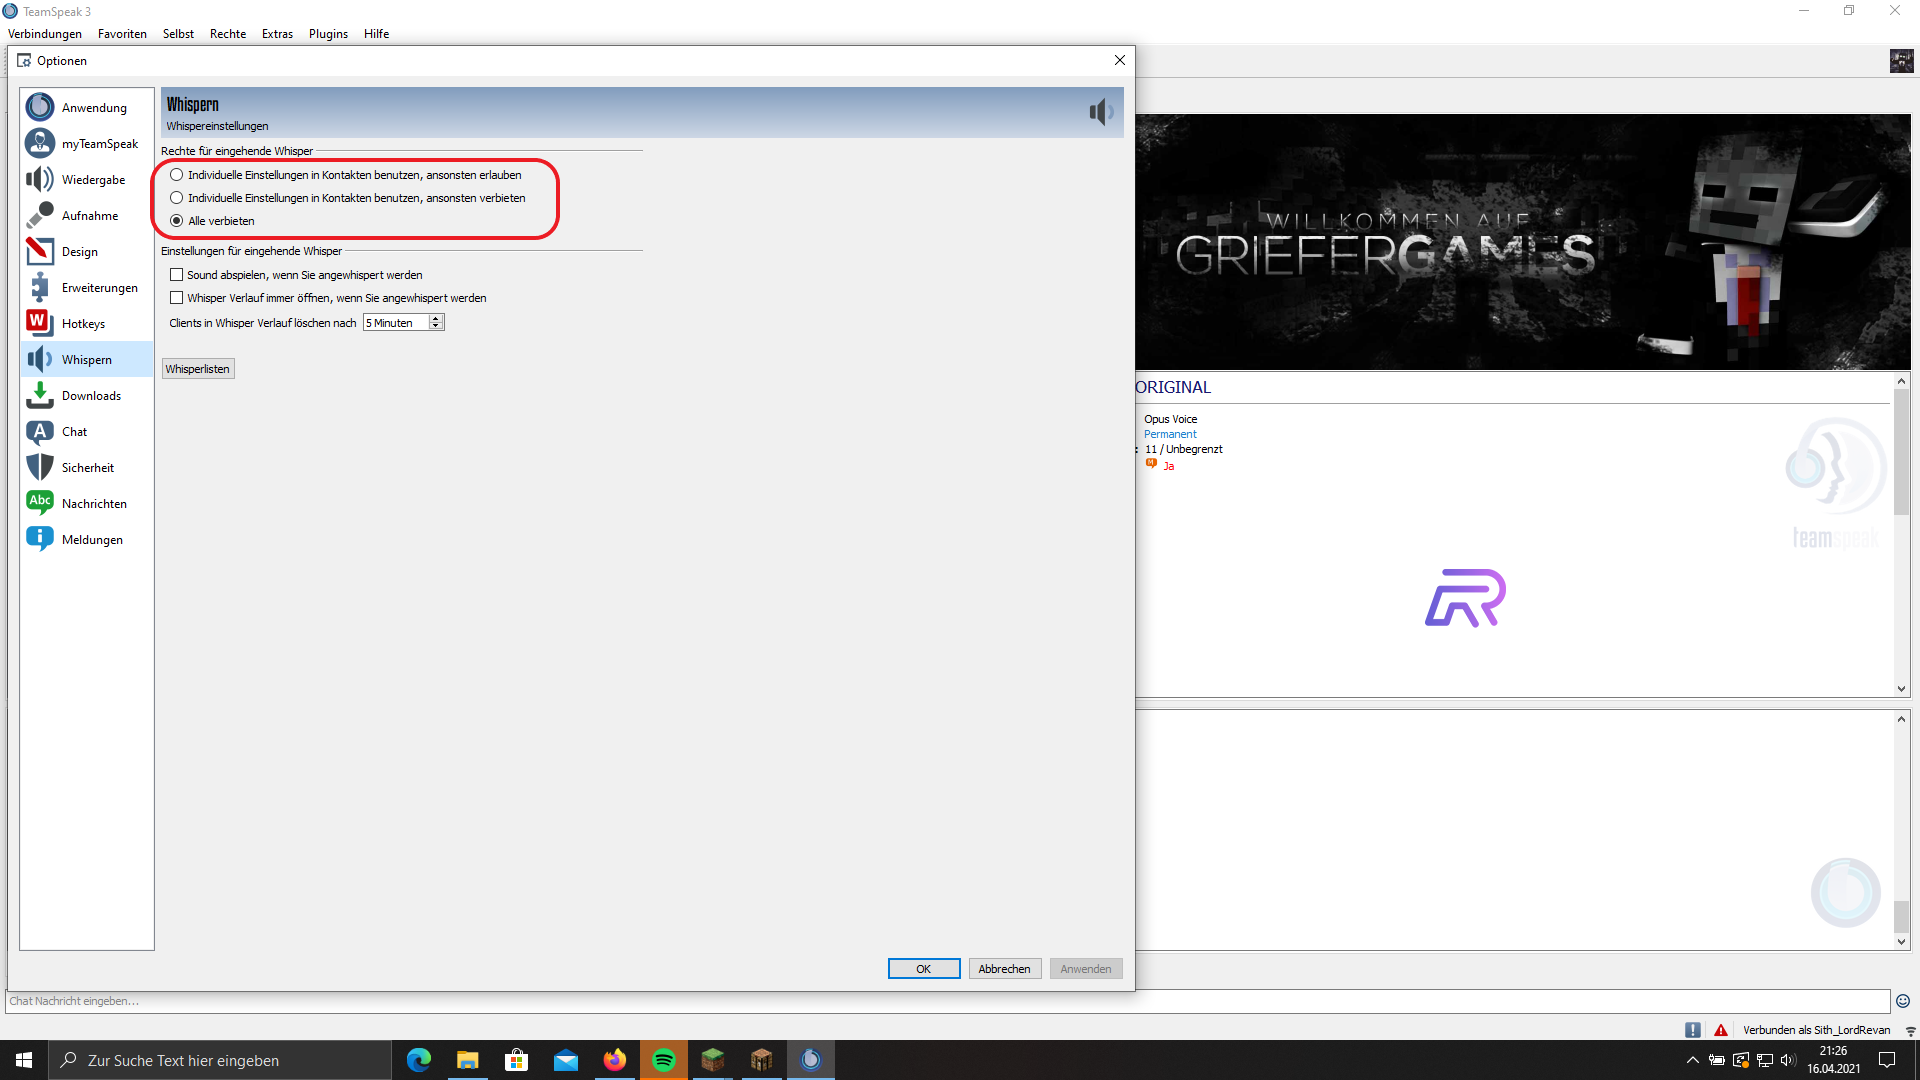
Task: Open the Anwendung settings icon
Action: pos(40,107)
